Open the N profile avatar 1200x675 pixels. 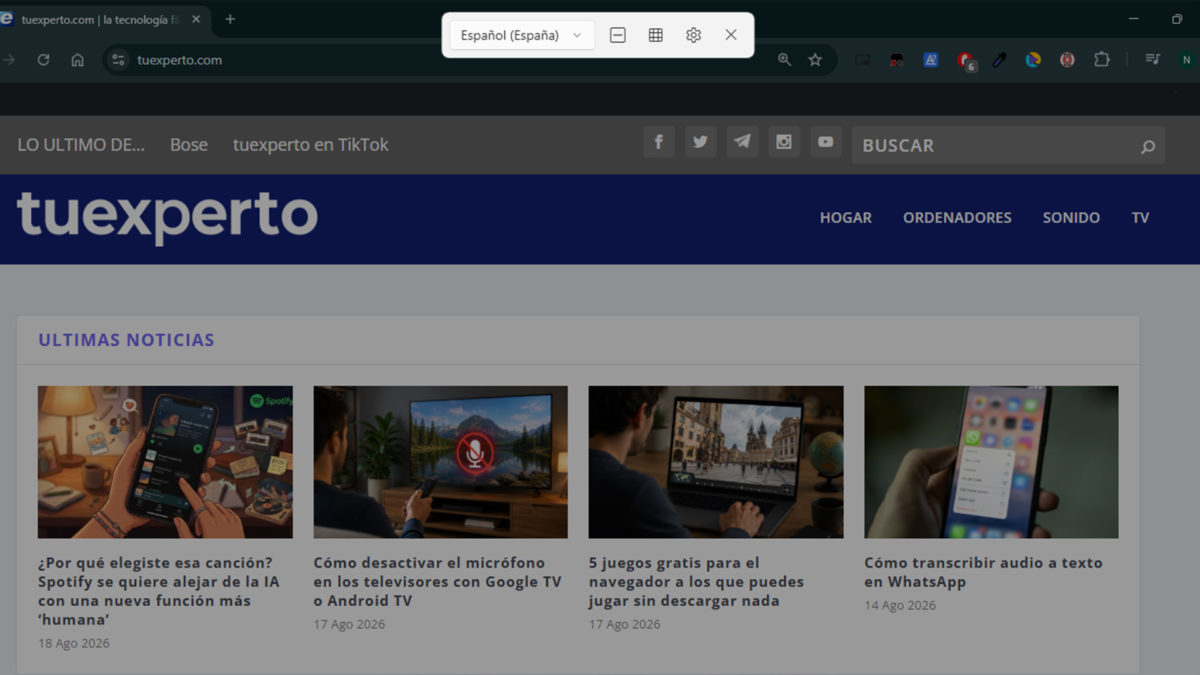pos(1187,60)
